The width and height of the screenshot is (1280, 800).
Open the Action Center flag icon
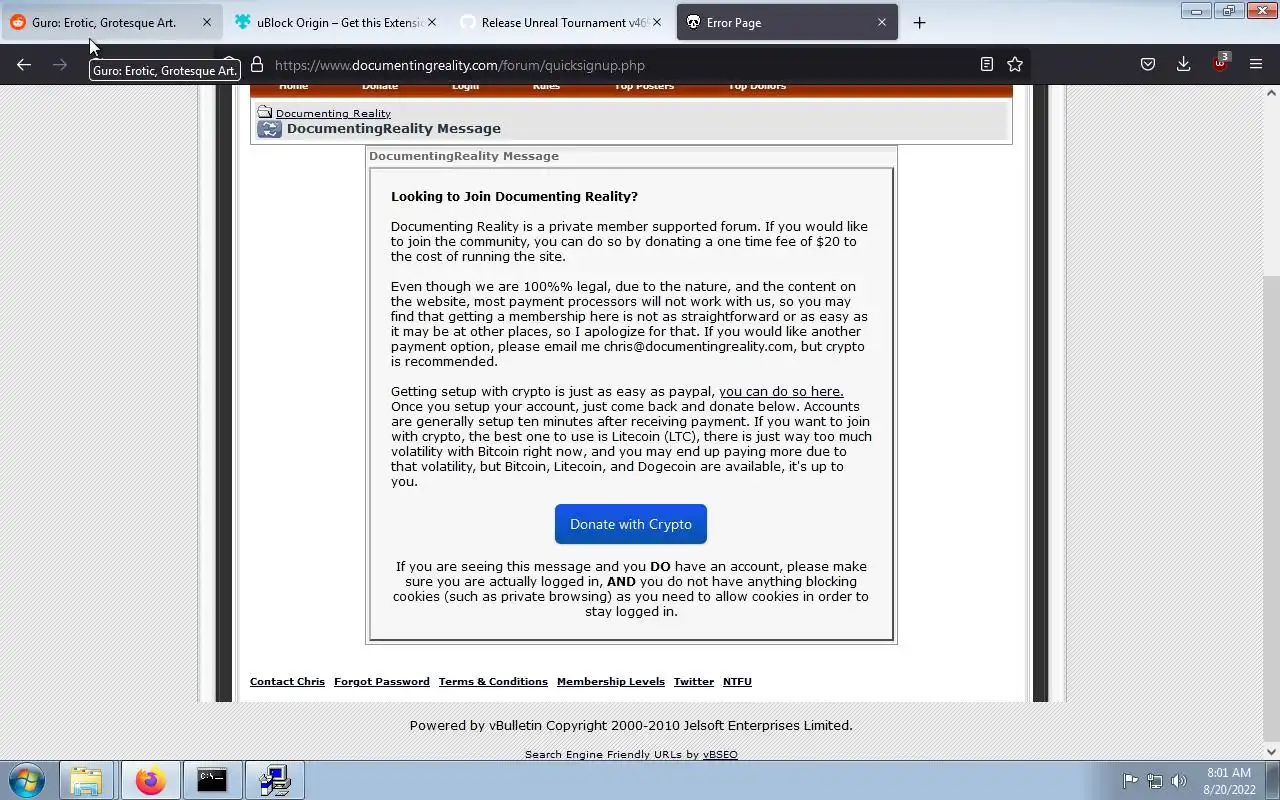click(x=1130, y=781)
